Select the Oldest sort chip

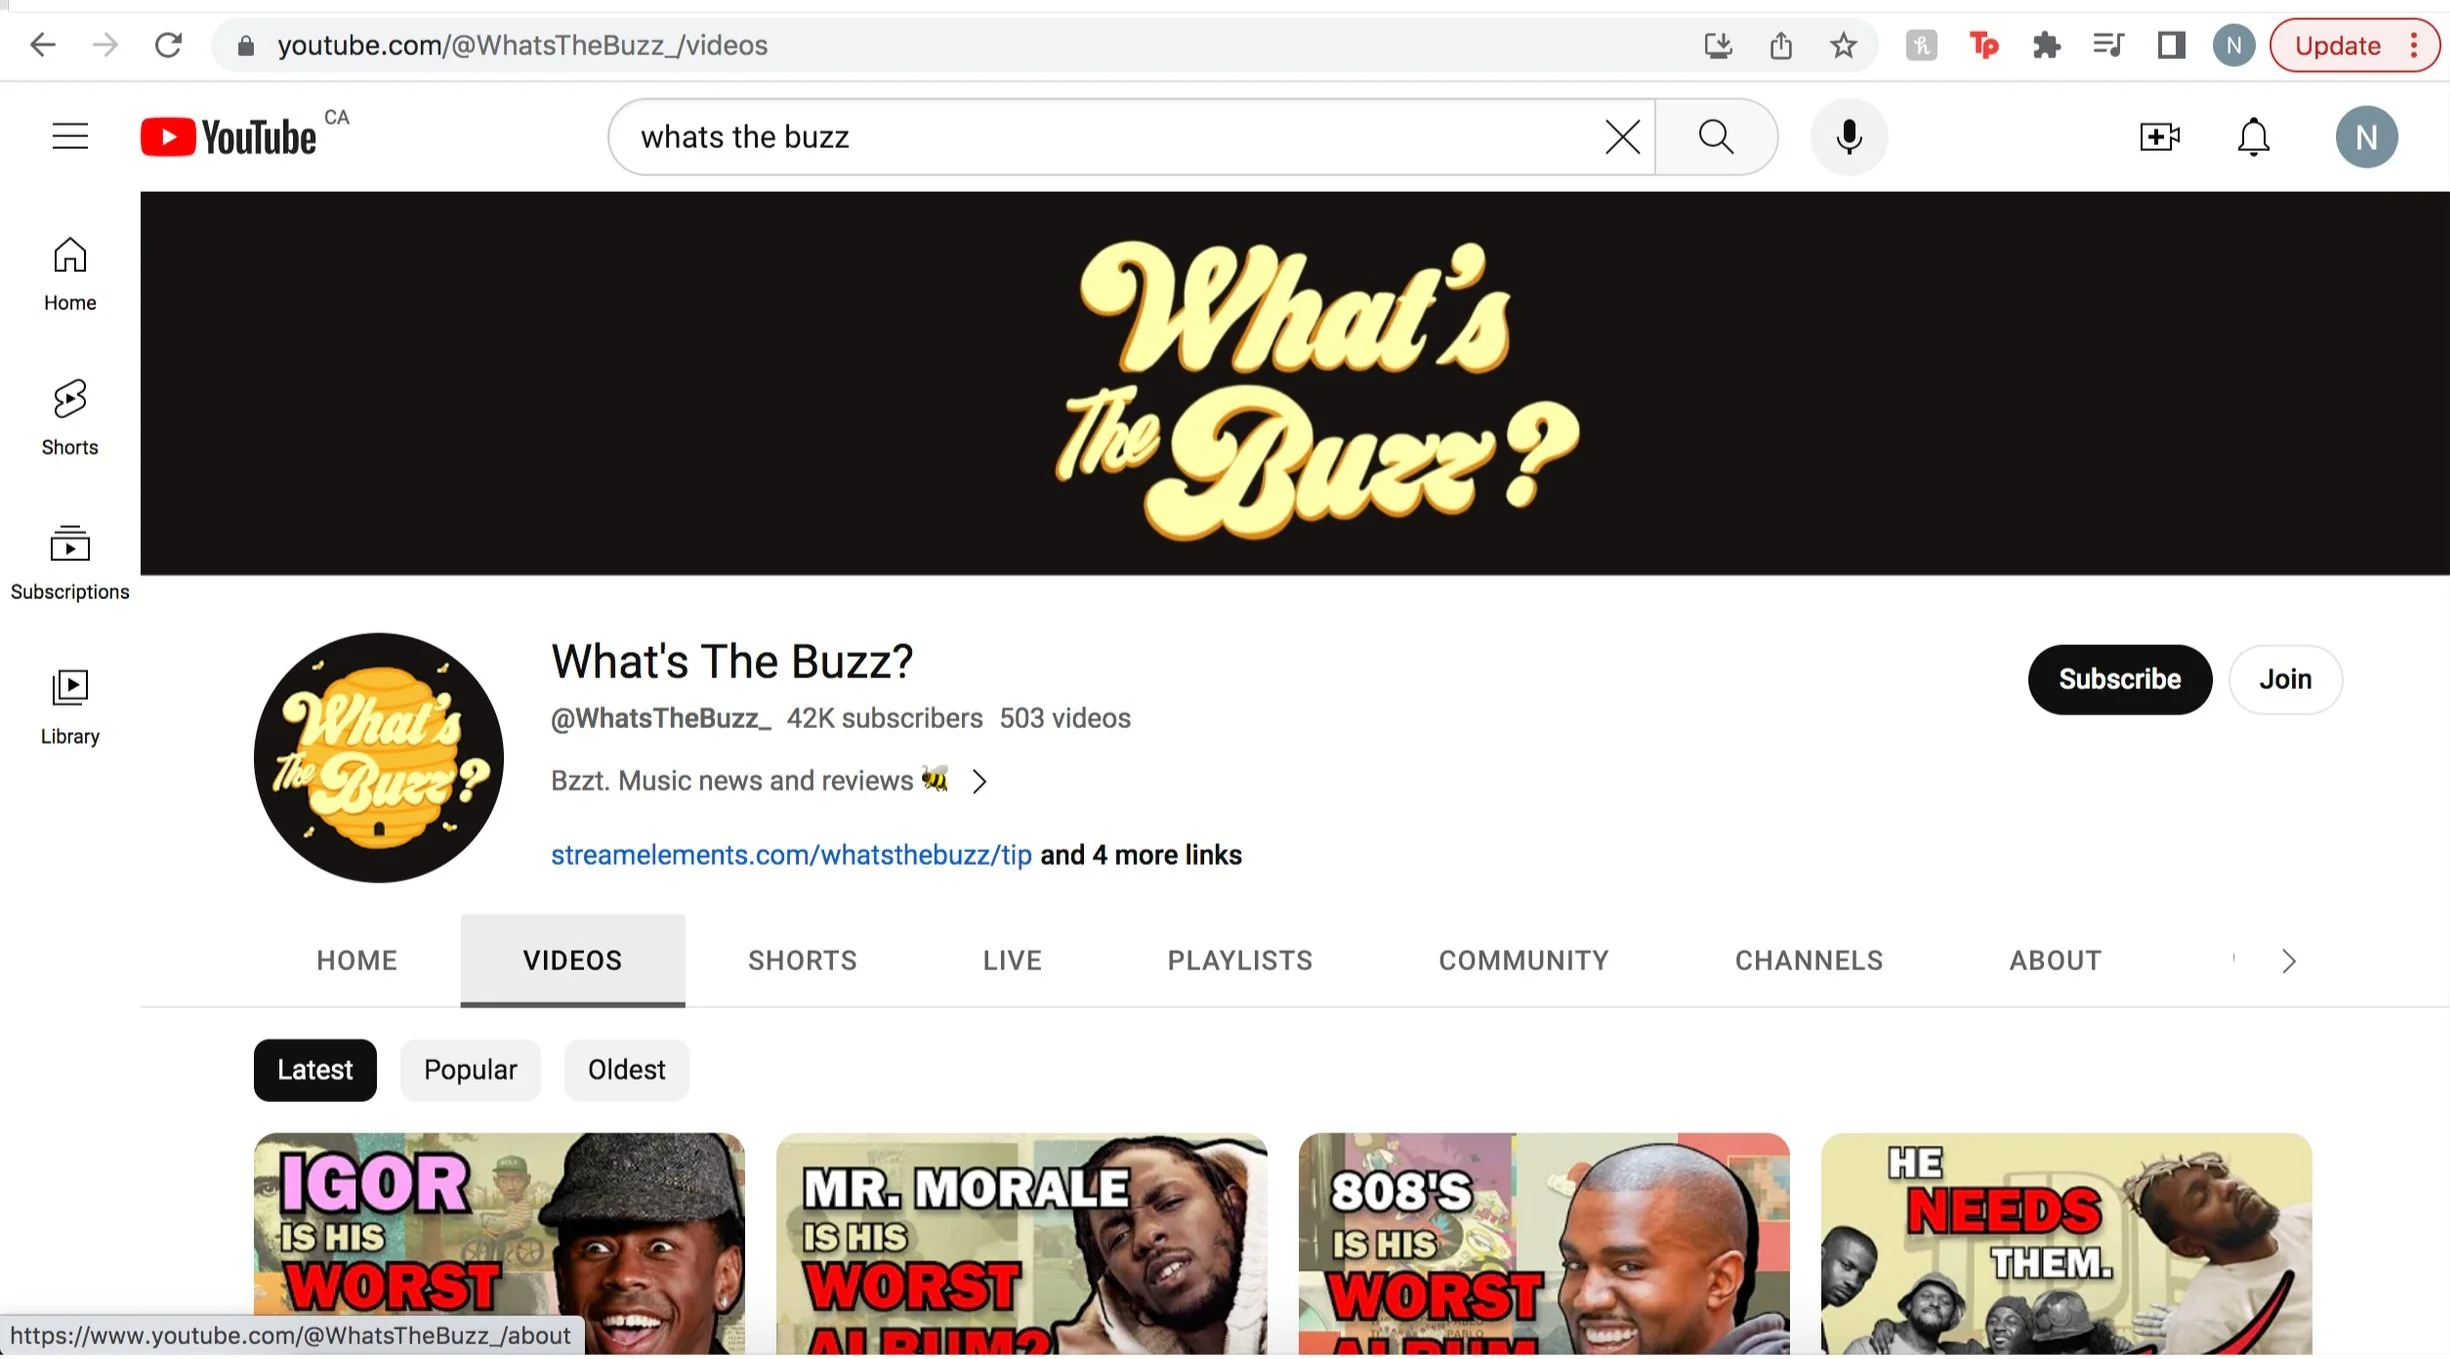click(626, 1069)
